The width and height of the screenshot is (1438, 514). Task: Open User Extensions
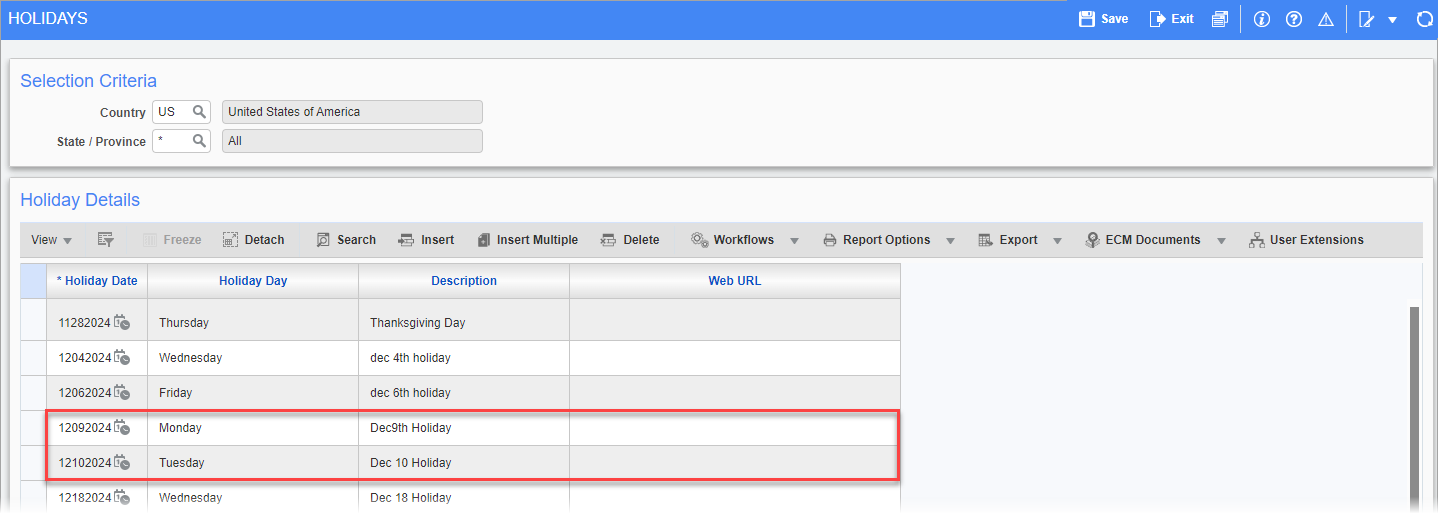[1306, 240]
